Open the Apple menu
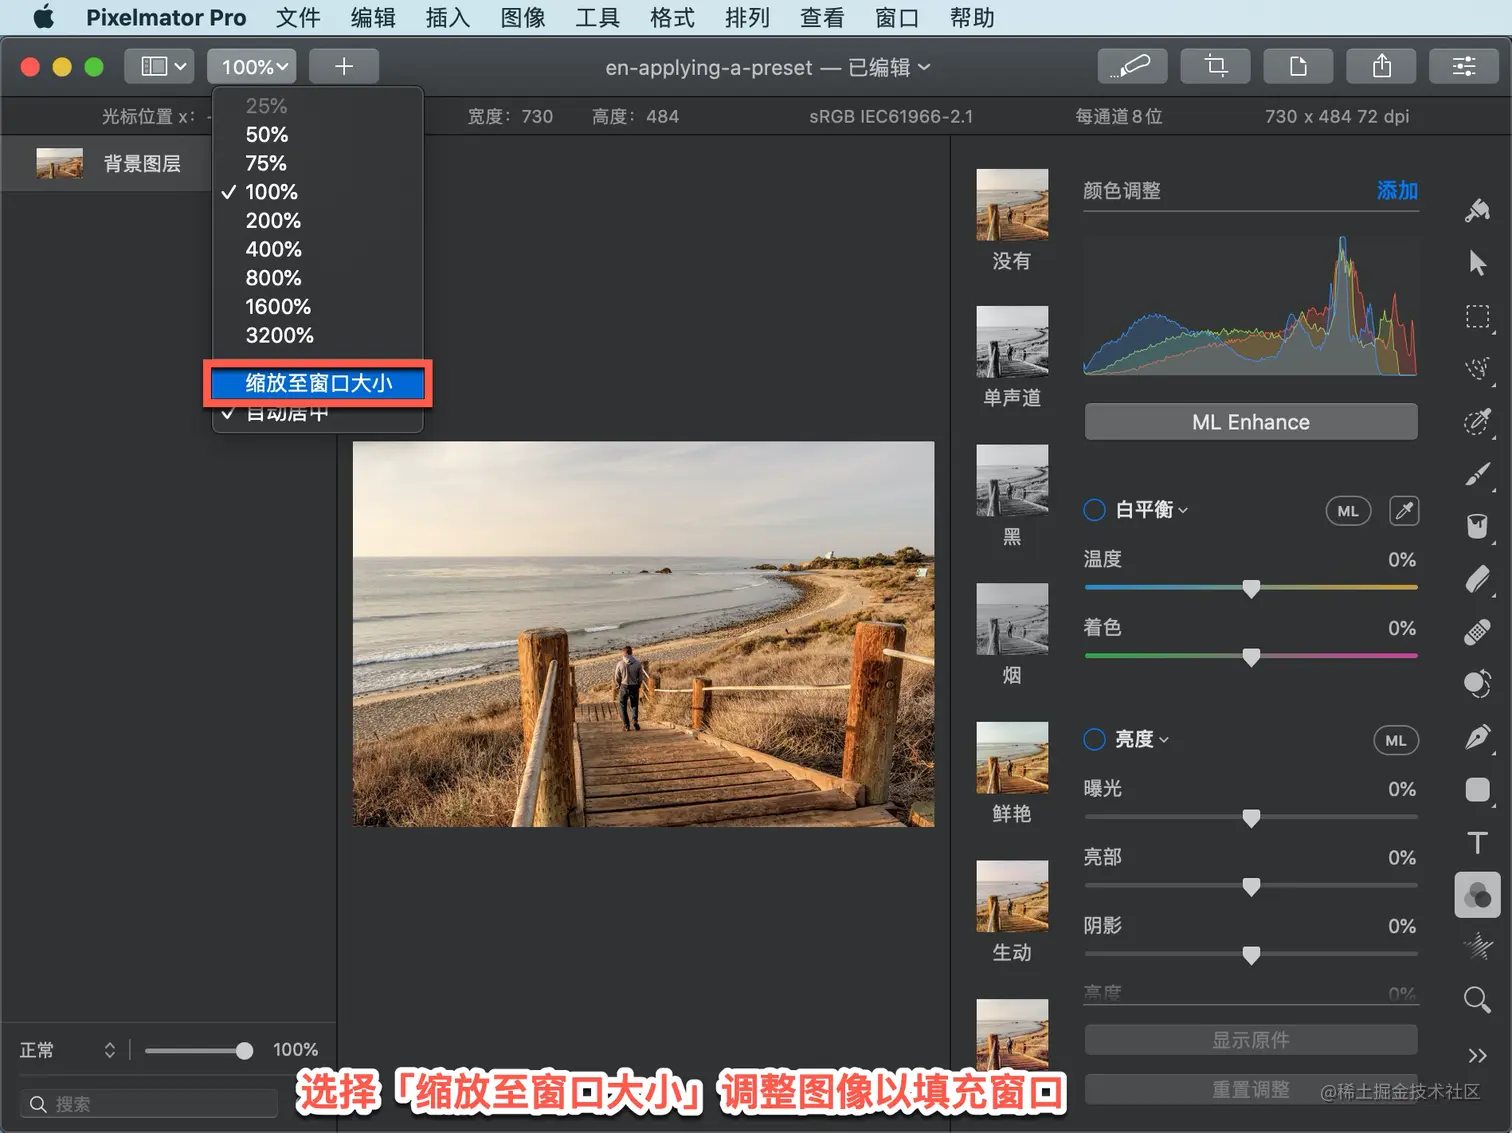 click(44, 18)
